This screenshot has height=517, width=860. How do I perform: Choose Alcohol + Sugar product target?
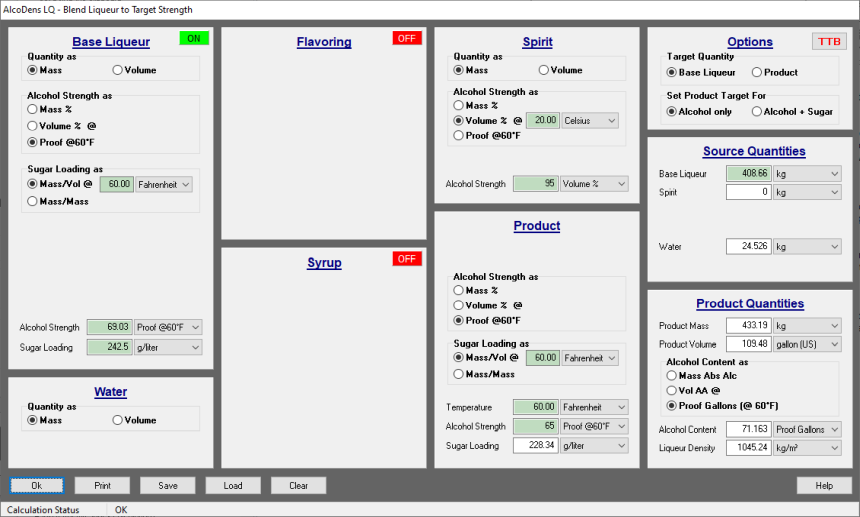pos(793,111)
